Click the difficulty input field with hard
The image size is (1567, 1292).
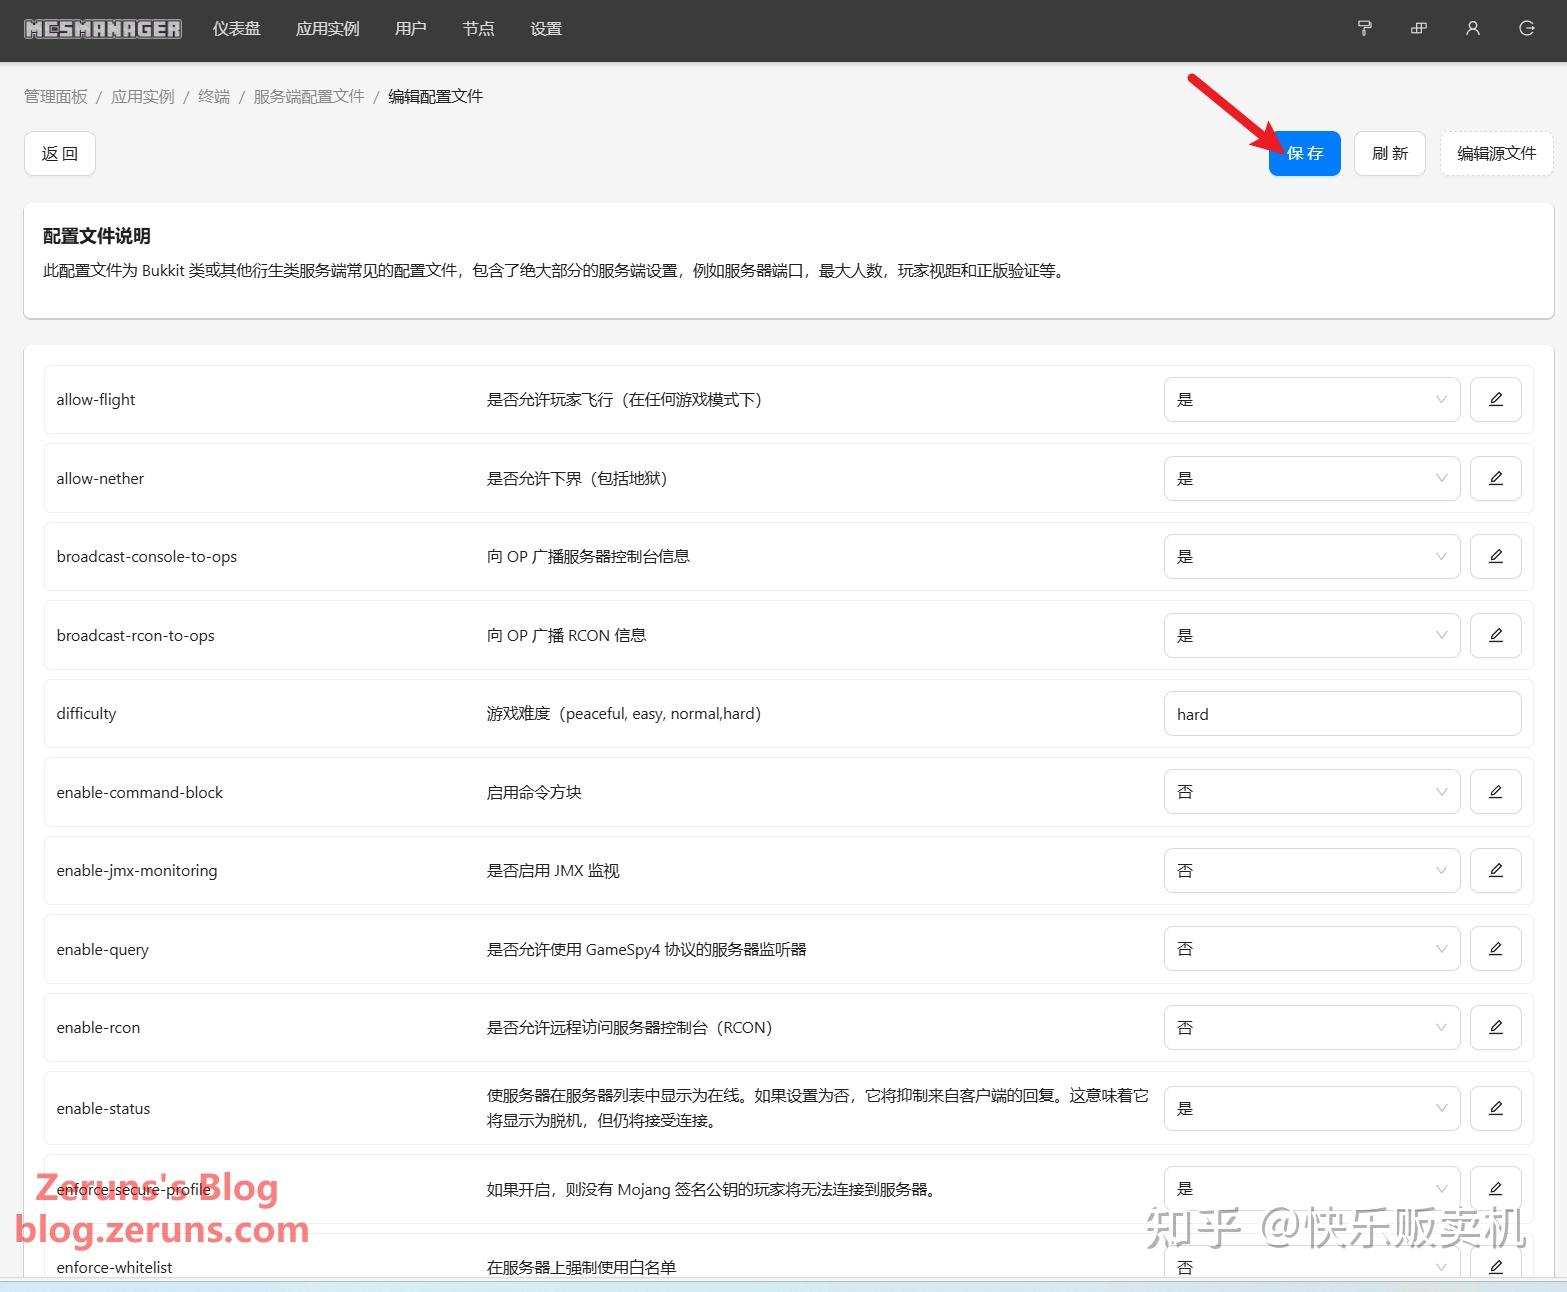click(x=1343, y=714)
